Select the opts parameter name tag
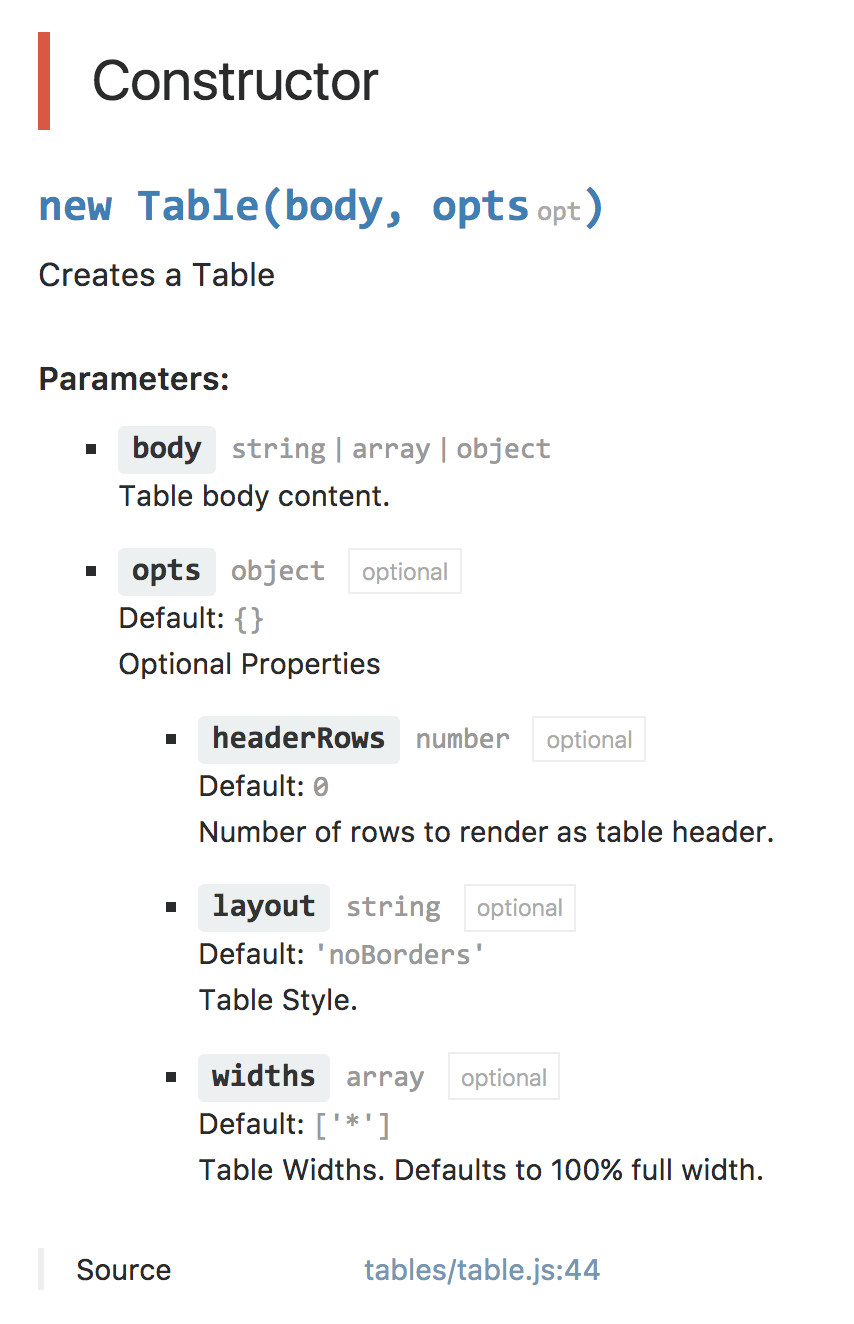Screen dimensions: 854x1324 (x=167, y=571)
